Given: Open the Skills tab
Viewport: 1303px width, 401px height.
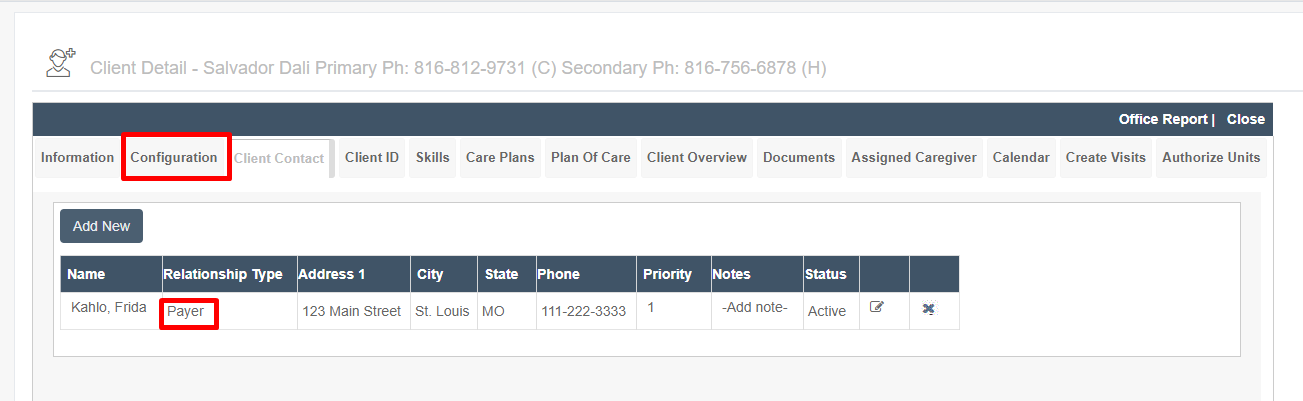Looking at the screenshot, I should coord(433,158).
